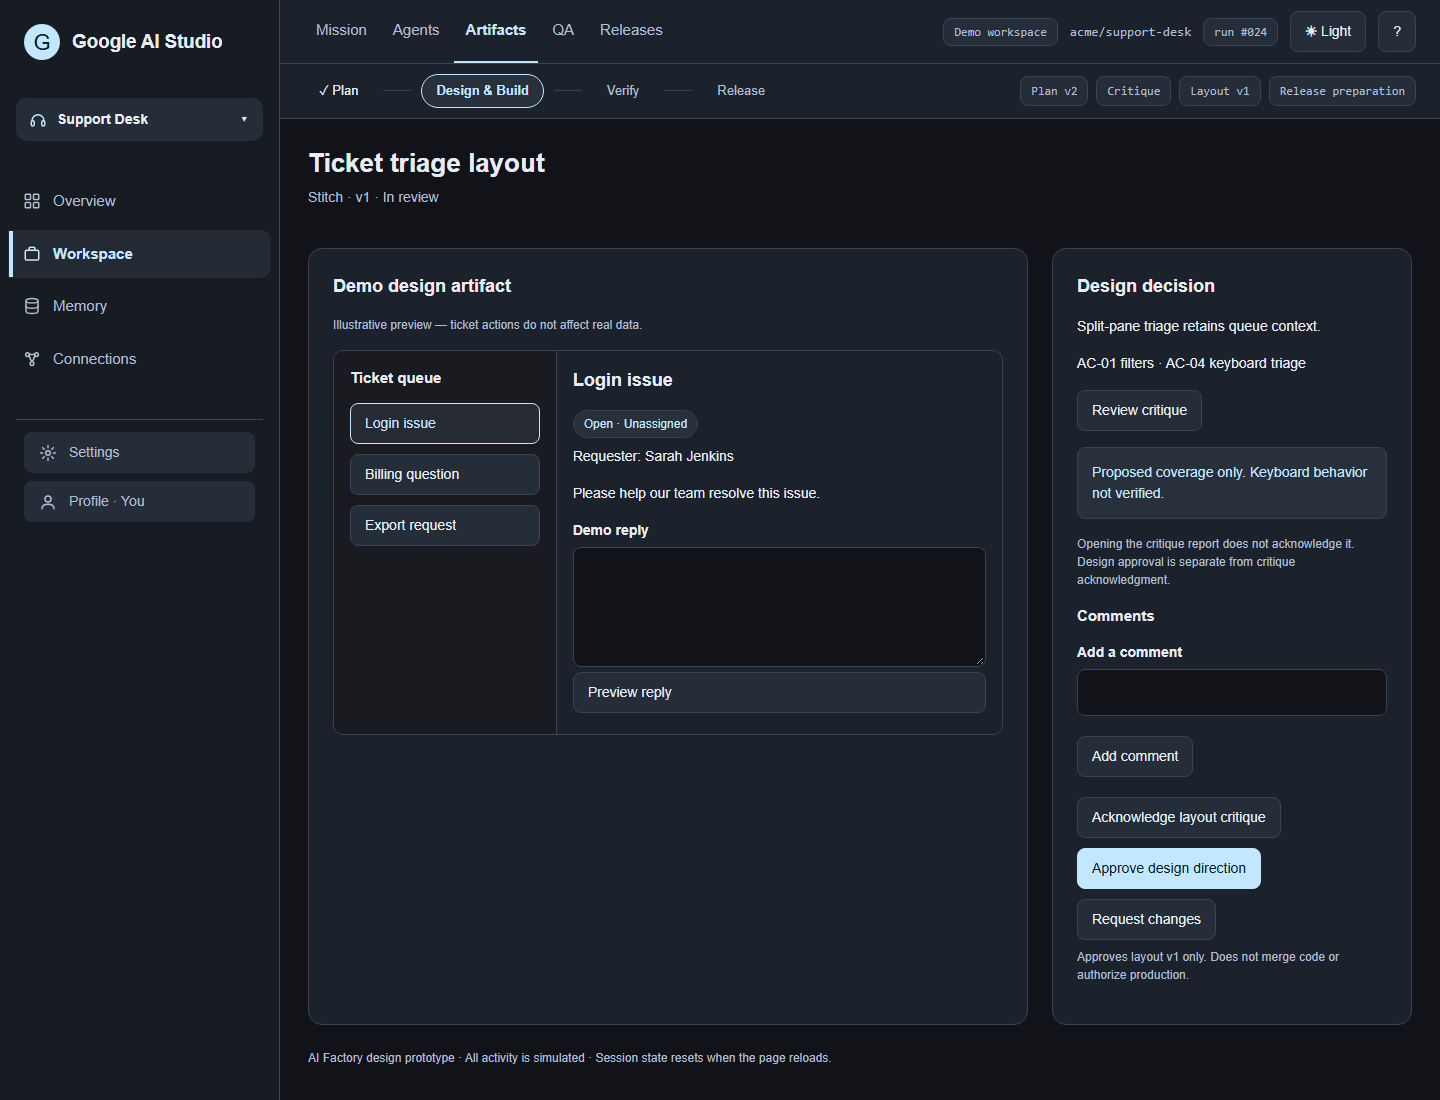
Task: Click the run #024 badge
Action: (x=1240, y=32)
